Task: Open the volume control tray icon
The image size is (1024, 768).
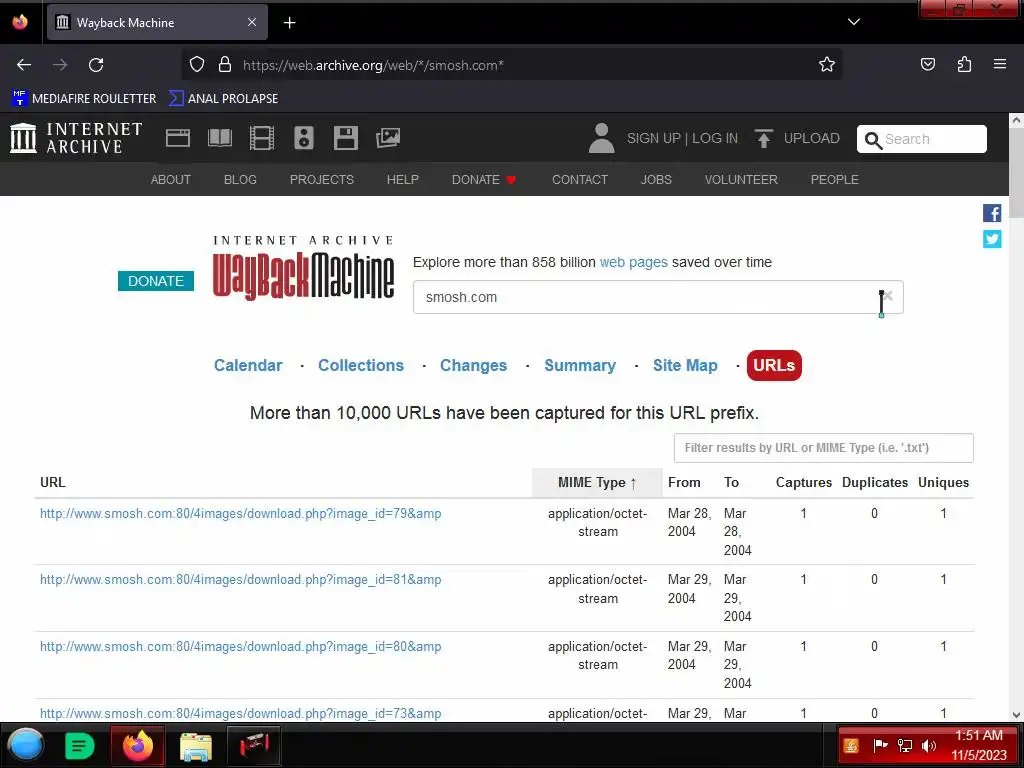Action: pos(929,746)
